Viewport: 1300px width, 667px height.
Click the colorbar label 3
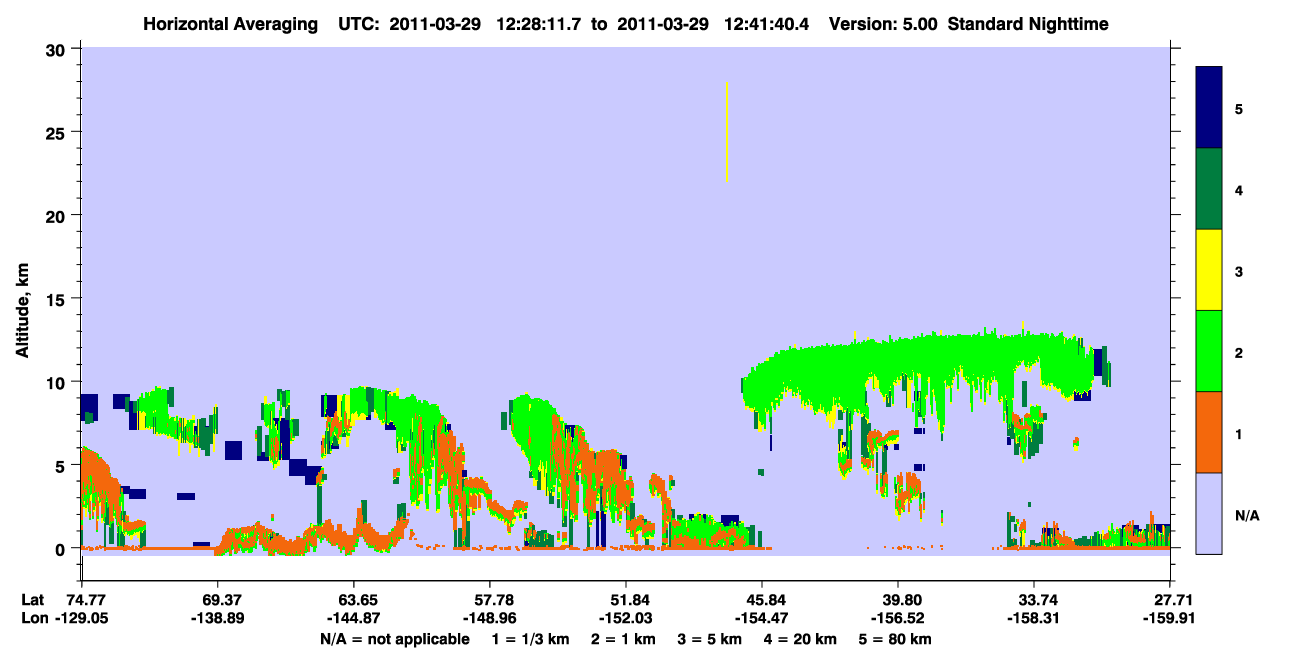tap(1239, 271)
